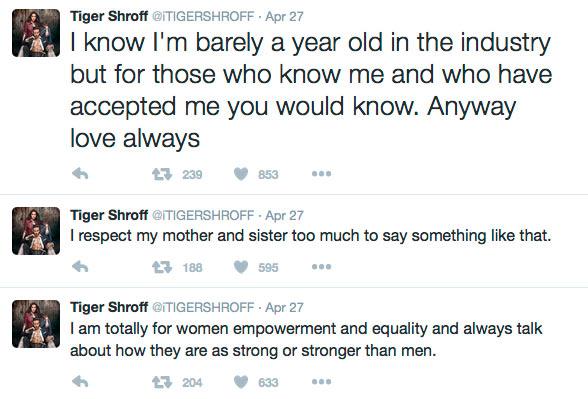Reply to the 'barely a year old' tweet
Viewport: 588px width, 399px height.
(80, 174)
